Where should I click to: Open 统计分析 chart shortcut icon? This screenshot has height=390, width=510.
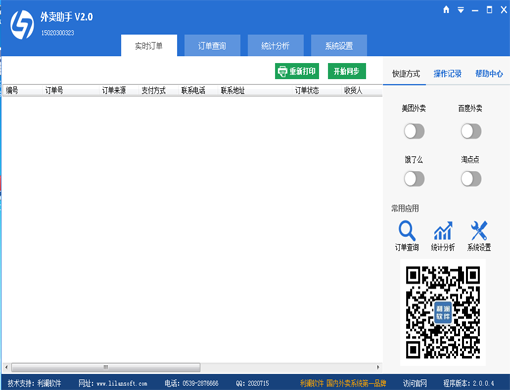(443, 231)
